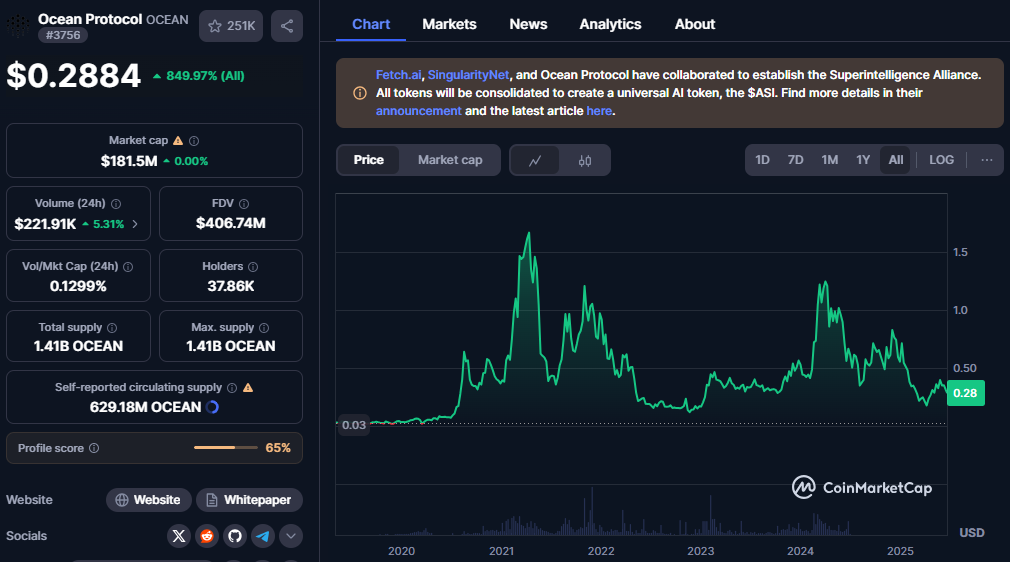Open the Whitepaper button
Viewport: 1010px width, 562px height.
pyautogui.click(x=249, y=500)
